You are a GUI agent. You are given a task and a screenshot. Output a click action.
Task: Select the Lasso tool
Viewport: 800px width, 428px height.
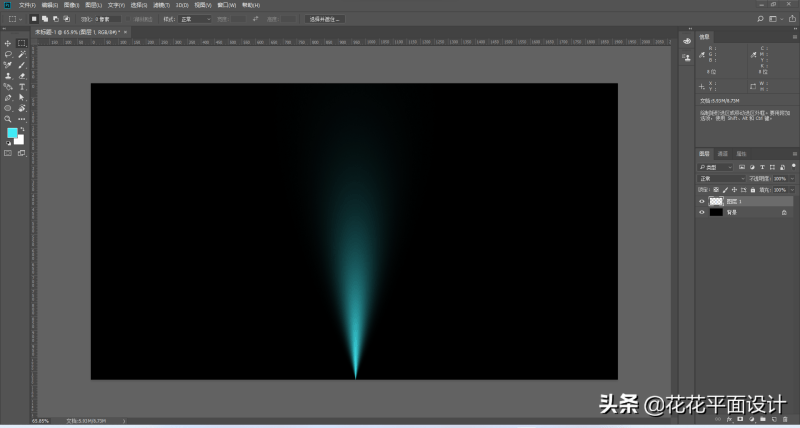8,54
